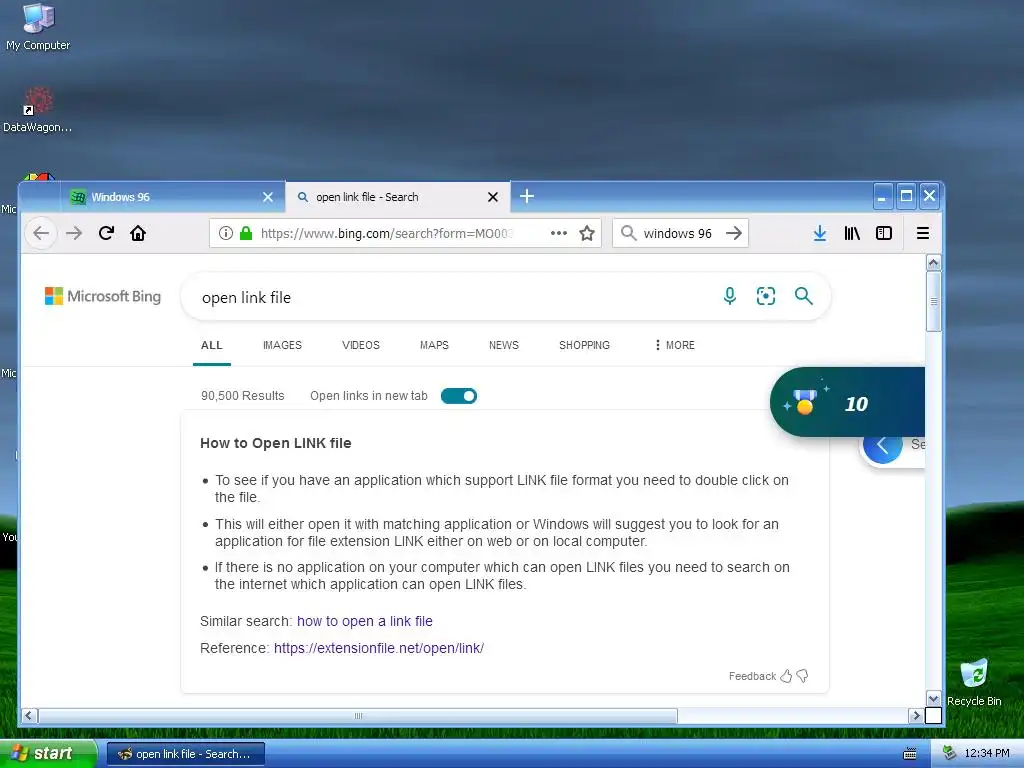1024x768 pixels.
Task: Click magnifier icon in the windows 96 search box
Action: click(628, 233)
